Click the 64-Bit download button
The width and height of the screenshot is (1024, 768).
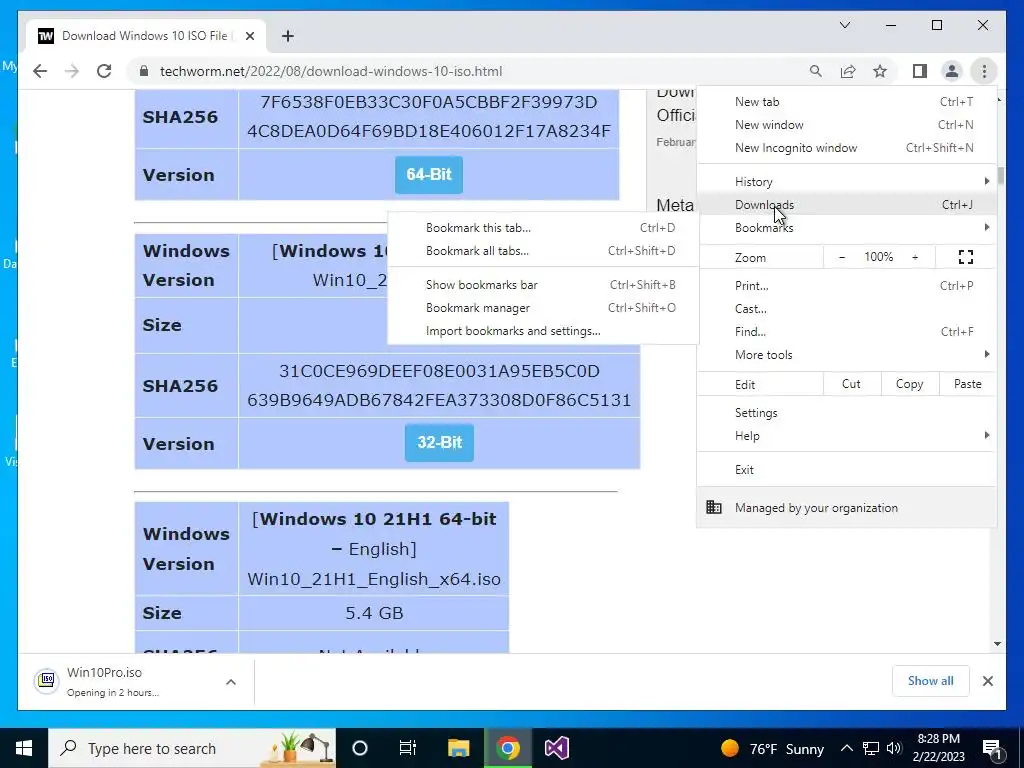(x=428, y=174)
